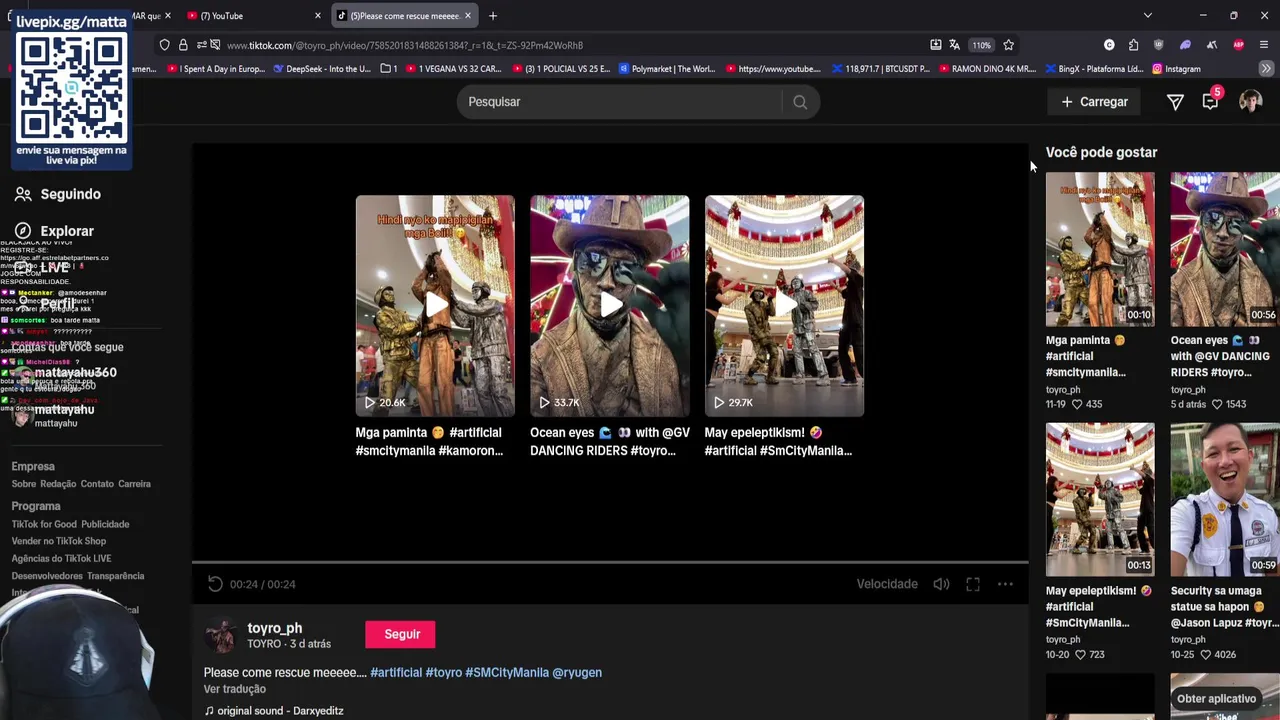1280x720 pixels.
Task: Click the tracking protection shield icon in address bar
Action: click(165, 45)
